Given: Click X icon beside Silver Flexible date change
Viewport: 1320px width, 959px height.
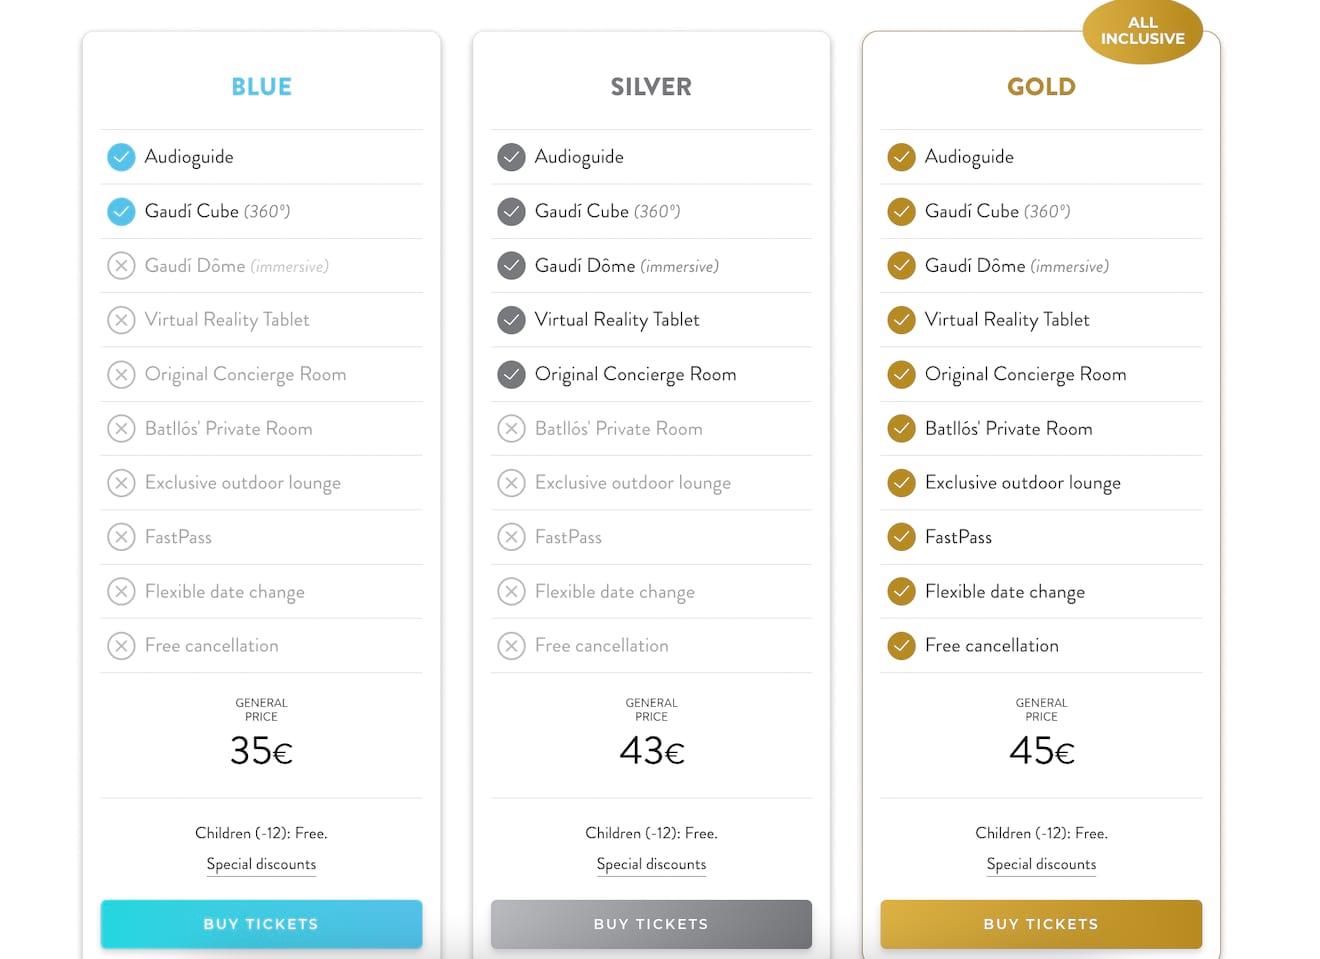Looking at the screenshot, I should click(511, 592).
